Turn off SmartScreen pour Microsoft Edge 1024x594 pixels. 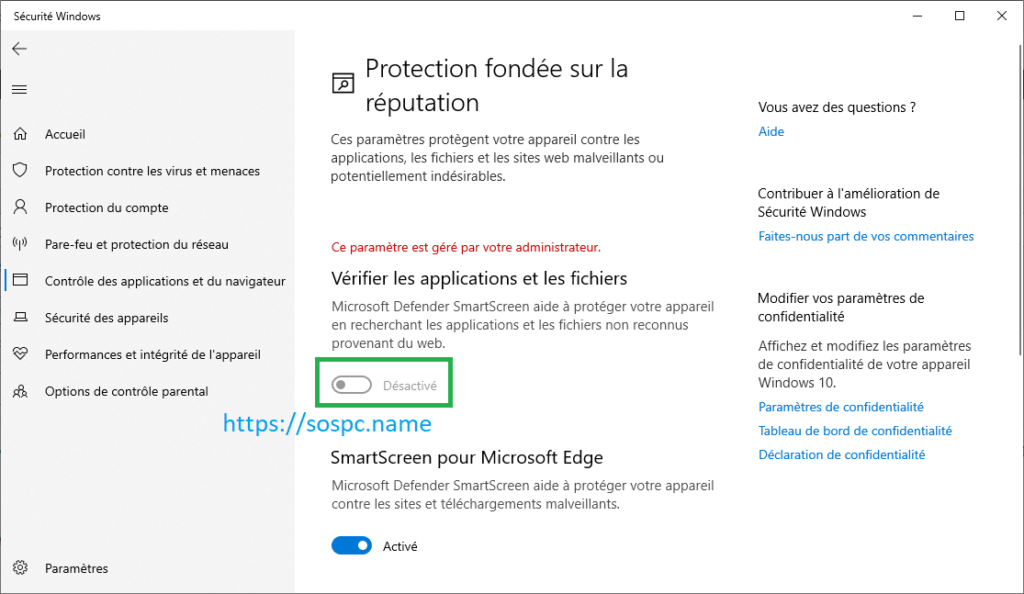[x=352, y=546]
